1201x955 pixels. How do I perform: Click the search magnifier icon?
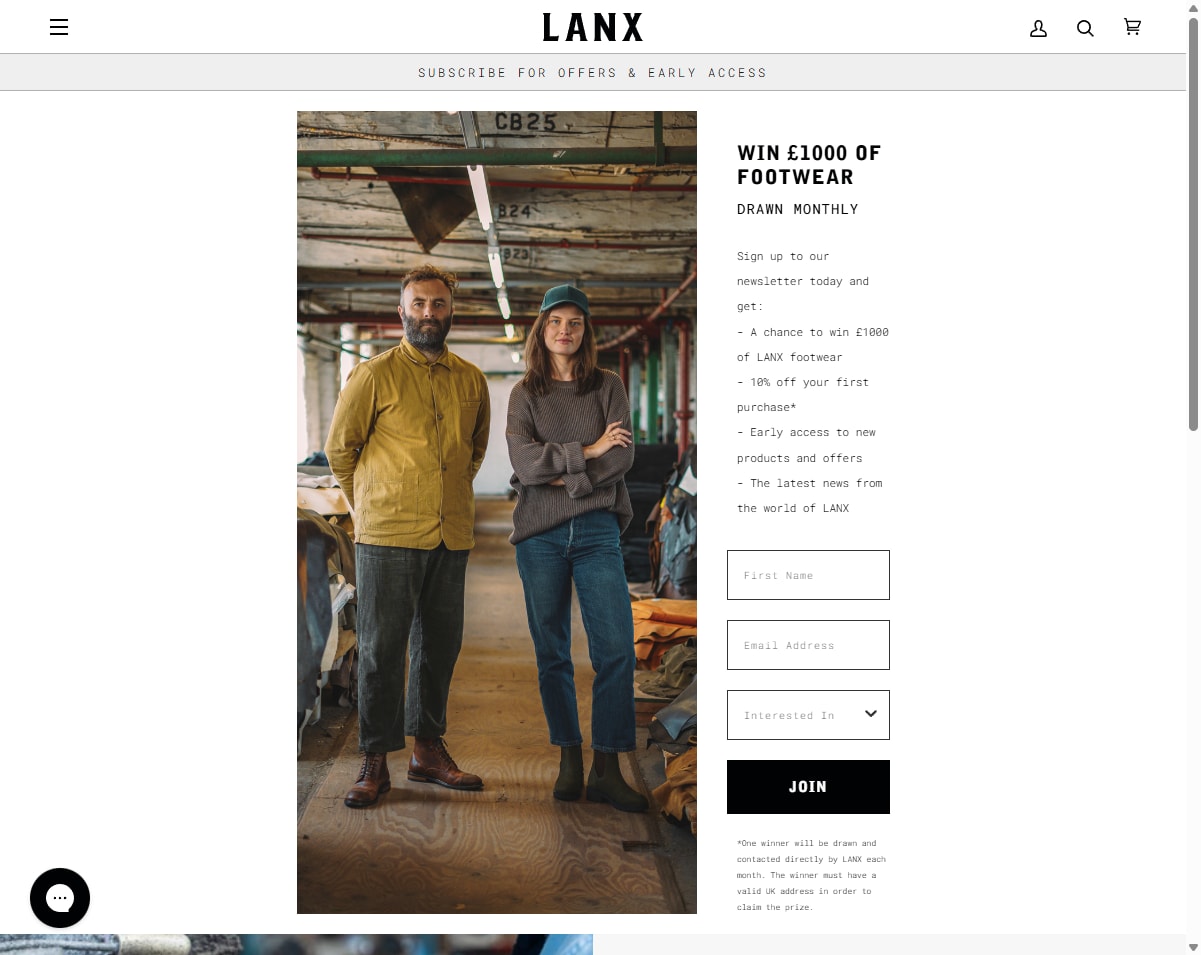(x=1085, y=28)
